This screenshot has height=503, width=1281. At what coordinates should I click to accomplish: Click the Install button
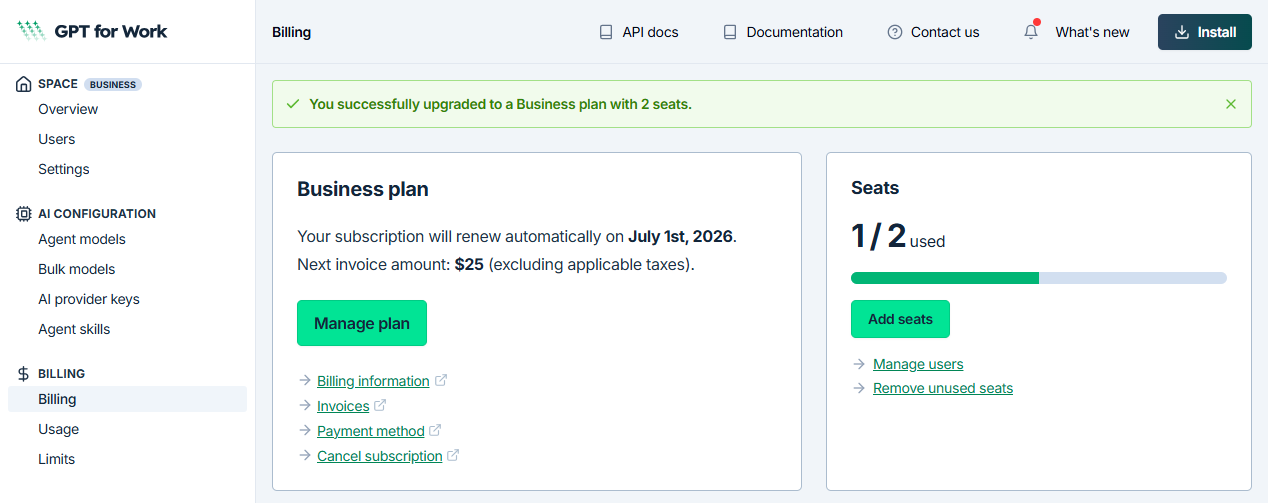point(1205,32)
